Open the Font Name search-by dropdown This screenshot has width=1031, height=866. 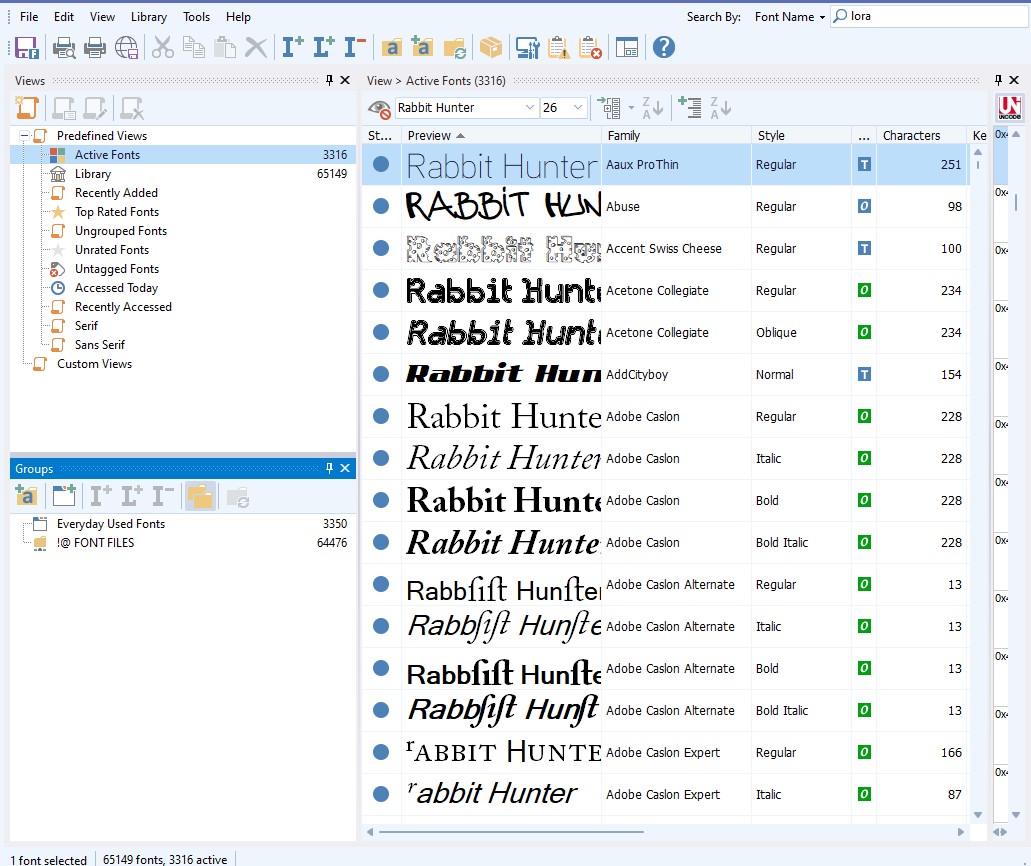click(790, 16)
